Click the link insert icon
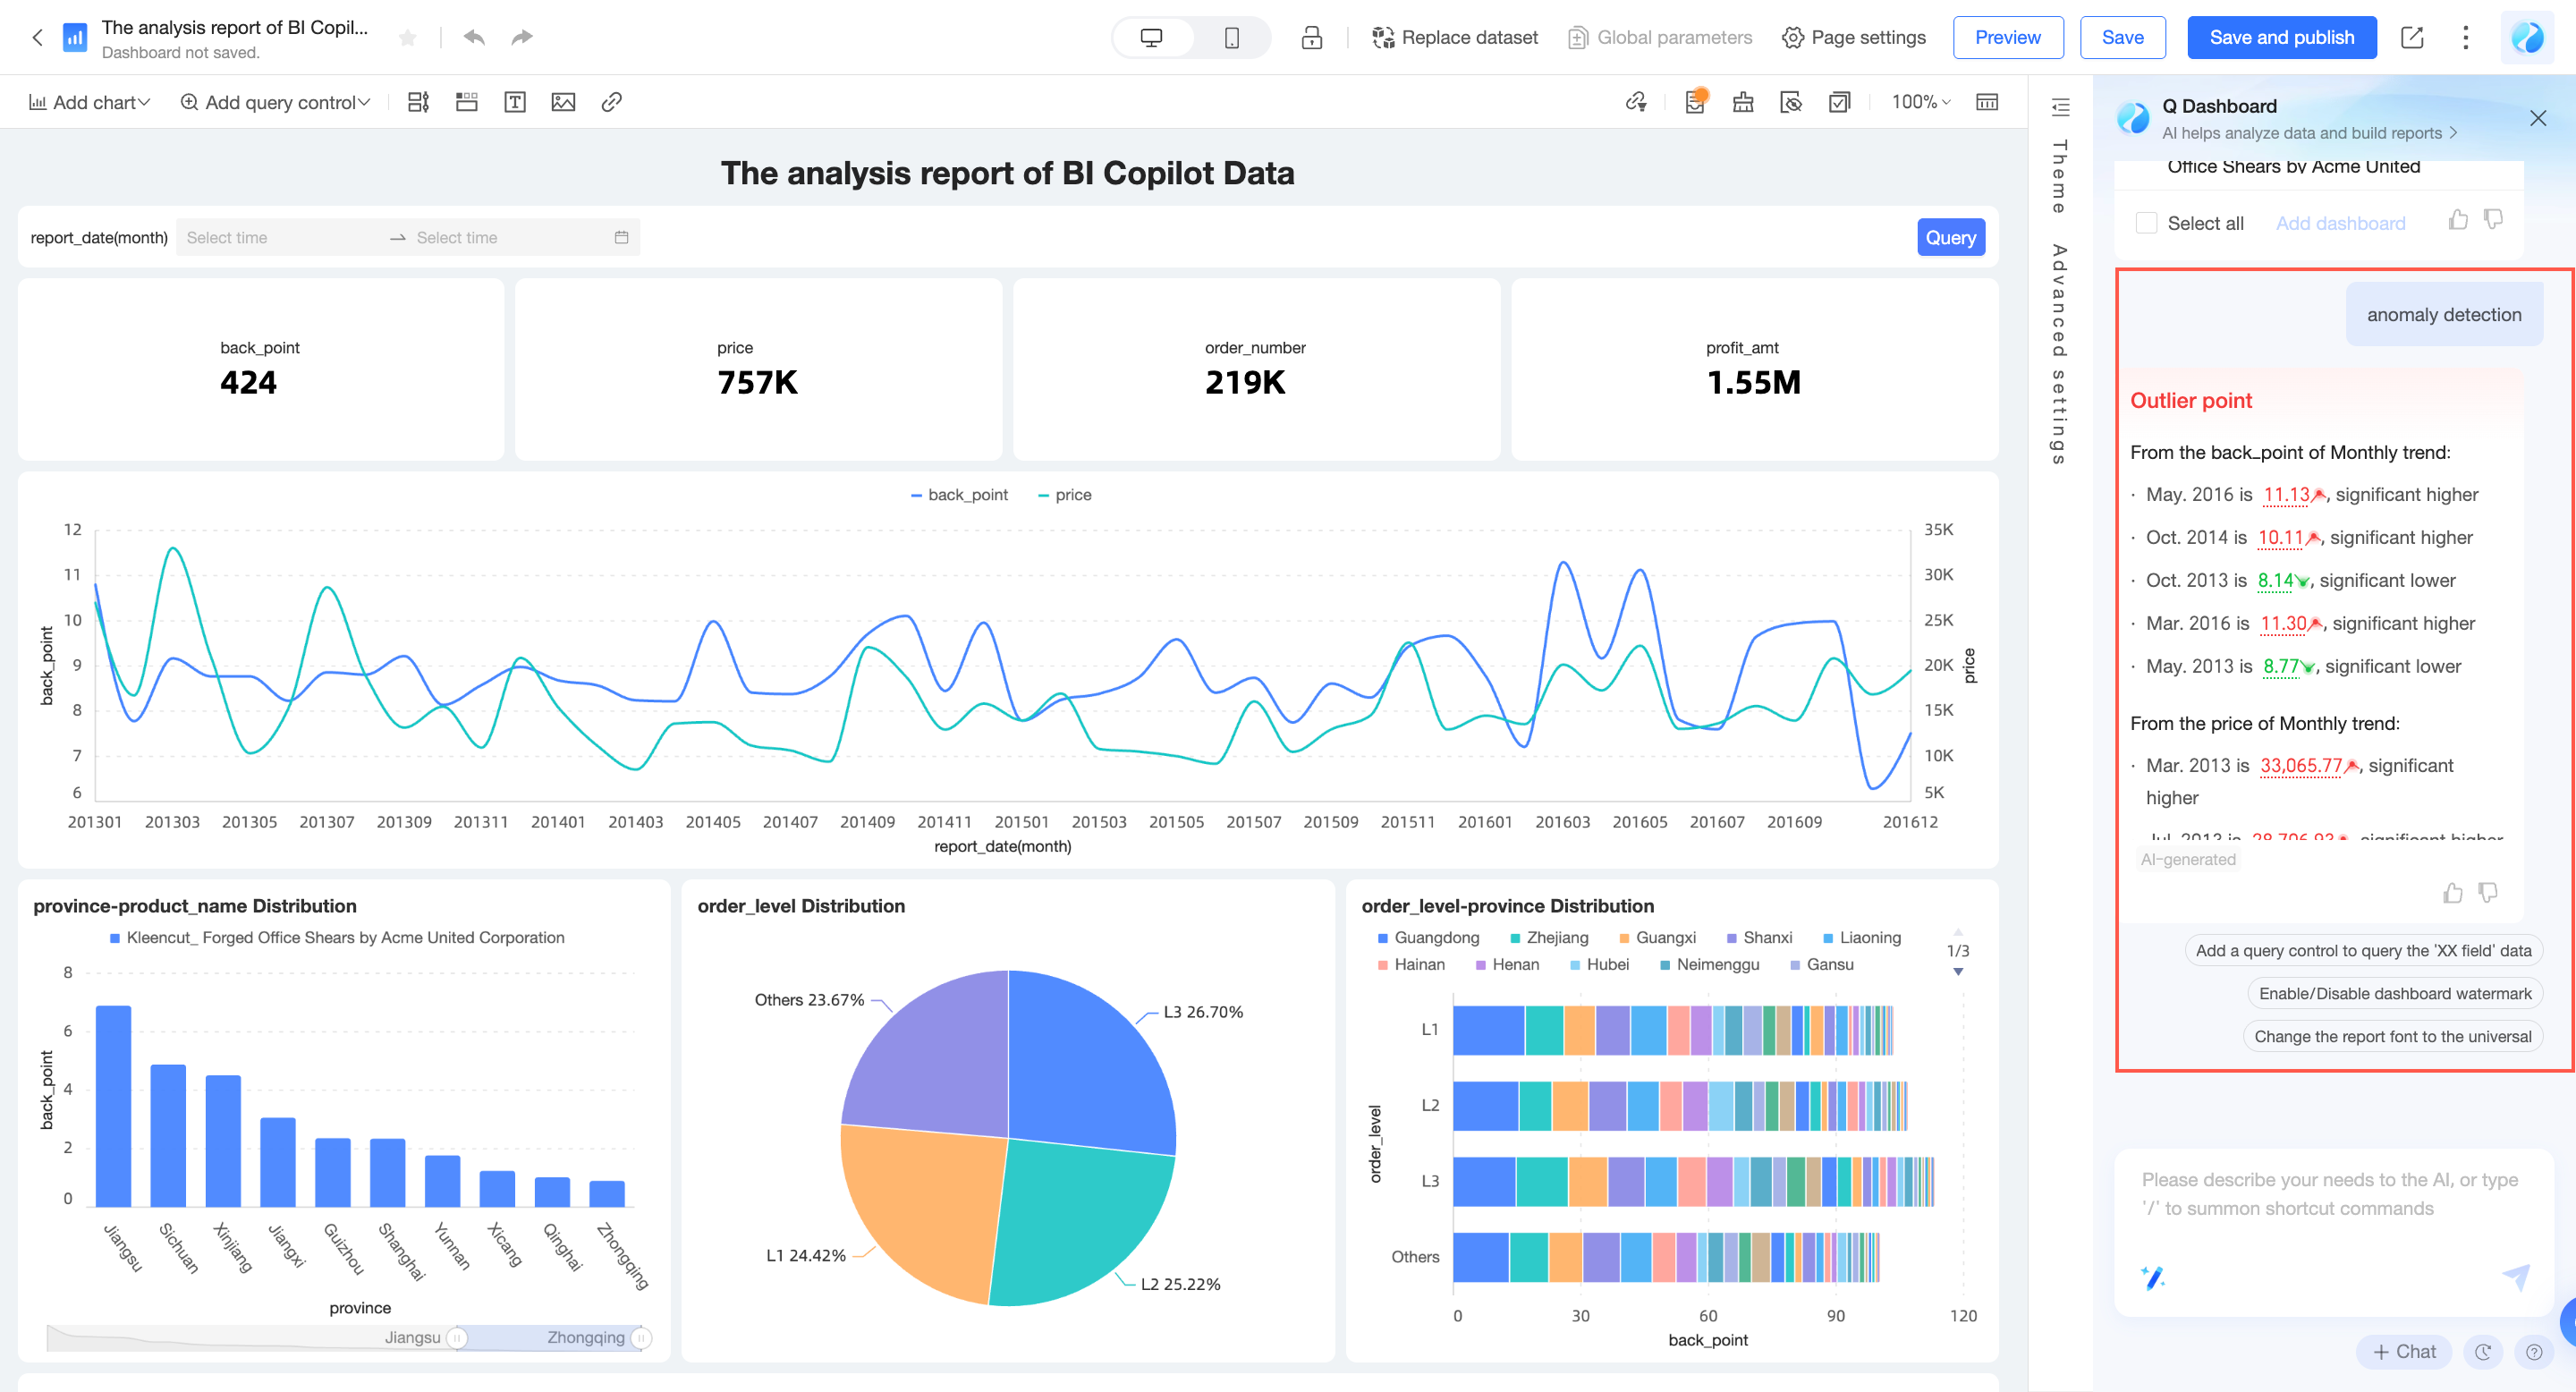Image resolution: width=2576 pixels, height=1392 pixels. 612,102
